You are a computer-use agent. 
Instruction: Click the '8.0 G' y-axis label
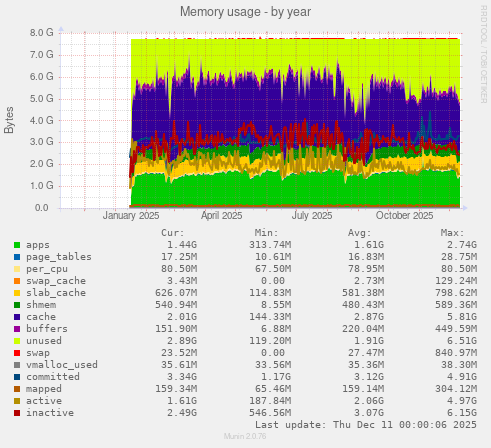pos(41,33)
